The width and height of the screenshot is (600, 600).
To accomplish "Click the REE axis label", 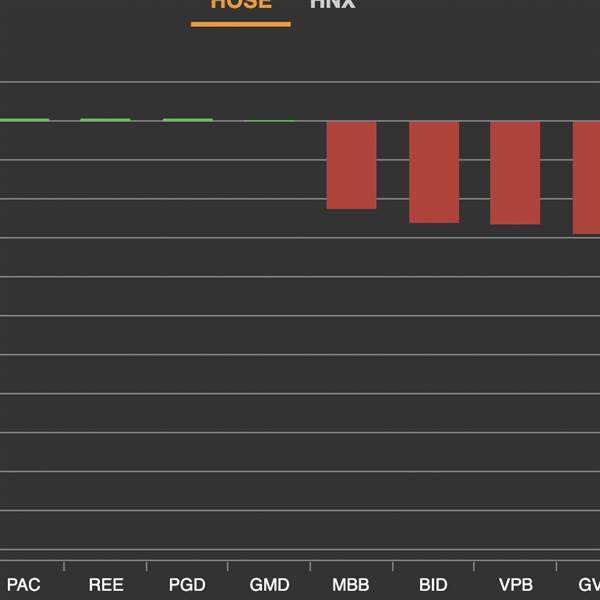I will pyautogui.click(x=106, y=585).
